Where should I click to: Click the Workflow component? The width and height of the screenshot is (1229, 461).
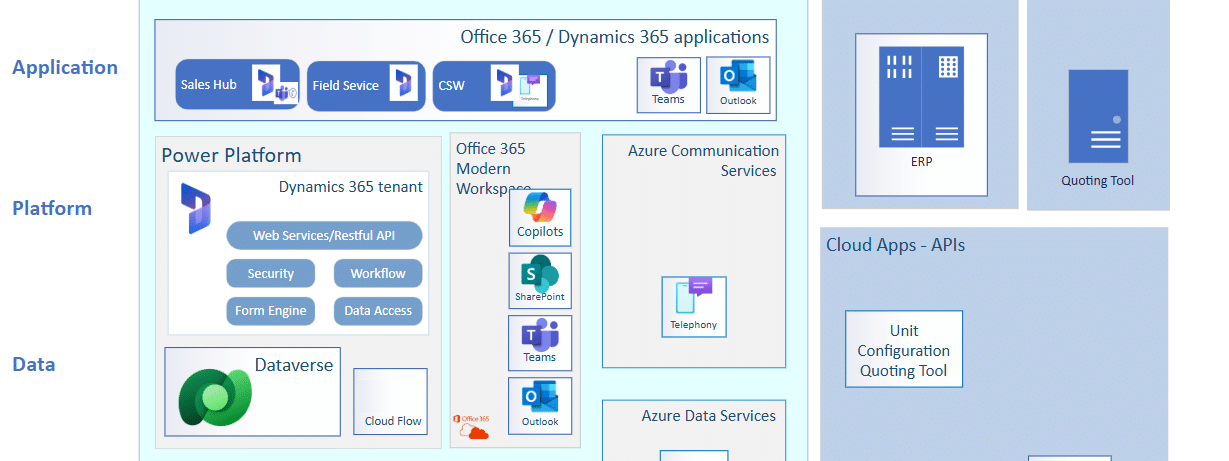coord(378,274)
